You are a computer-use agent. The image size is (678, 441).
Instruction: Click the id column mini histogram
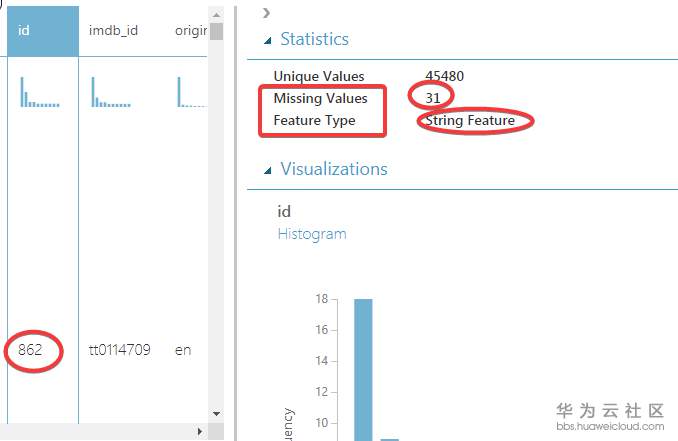pos(42,93)
